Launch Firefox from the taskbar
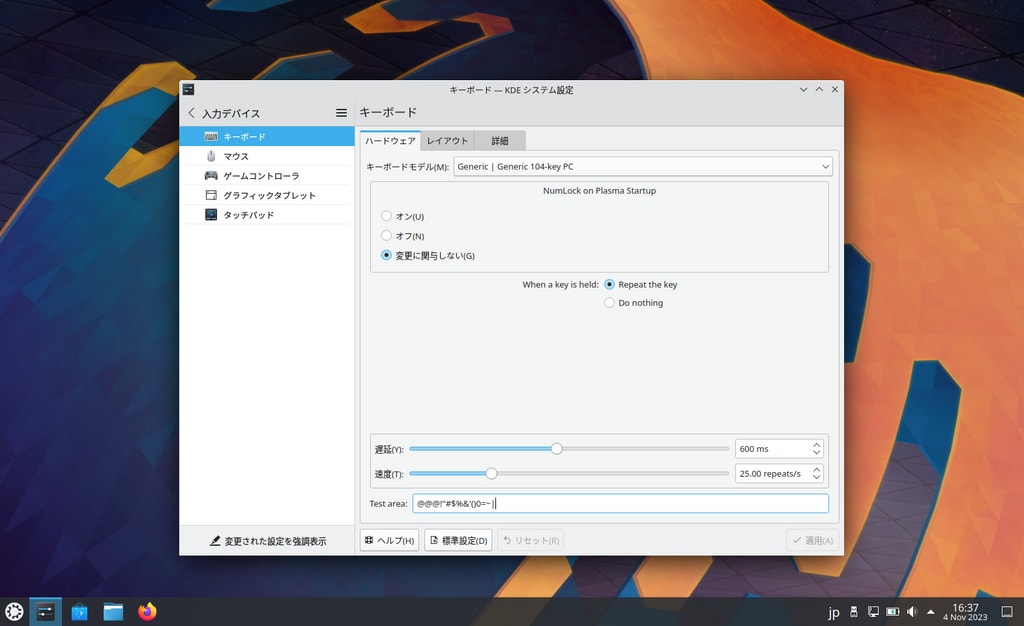 (x=148, y=612)
